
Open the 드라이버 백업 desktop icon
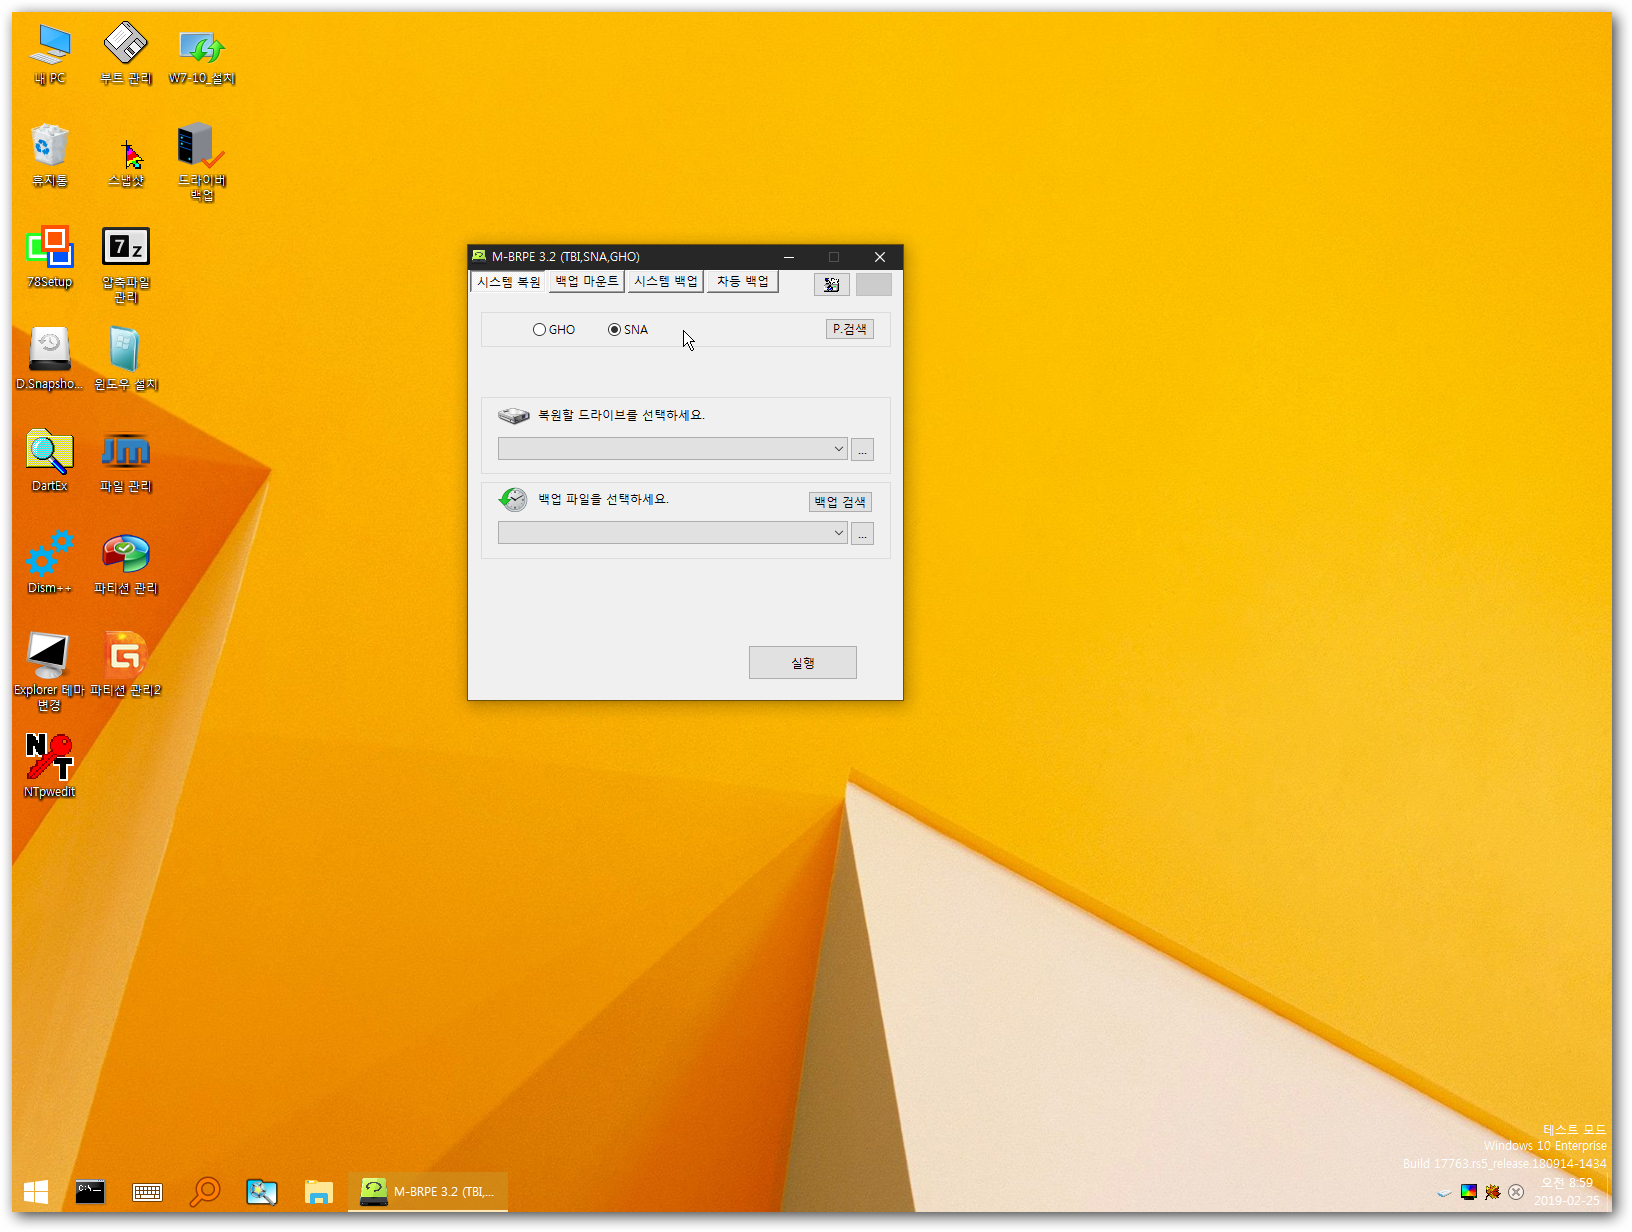(x=202, y=162)
